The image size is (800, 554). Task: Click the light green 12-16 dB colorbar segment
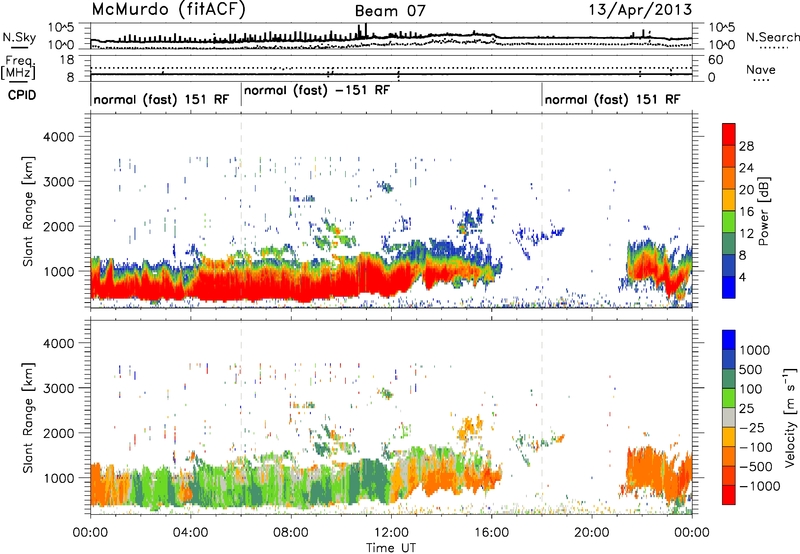pos(729,221)
